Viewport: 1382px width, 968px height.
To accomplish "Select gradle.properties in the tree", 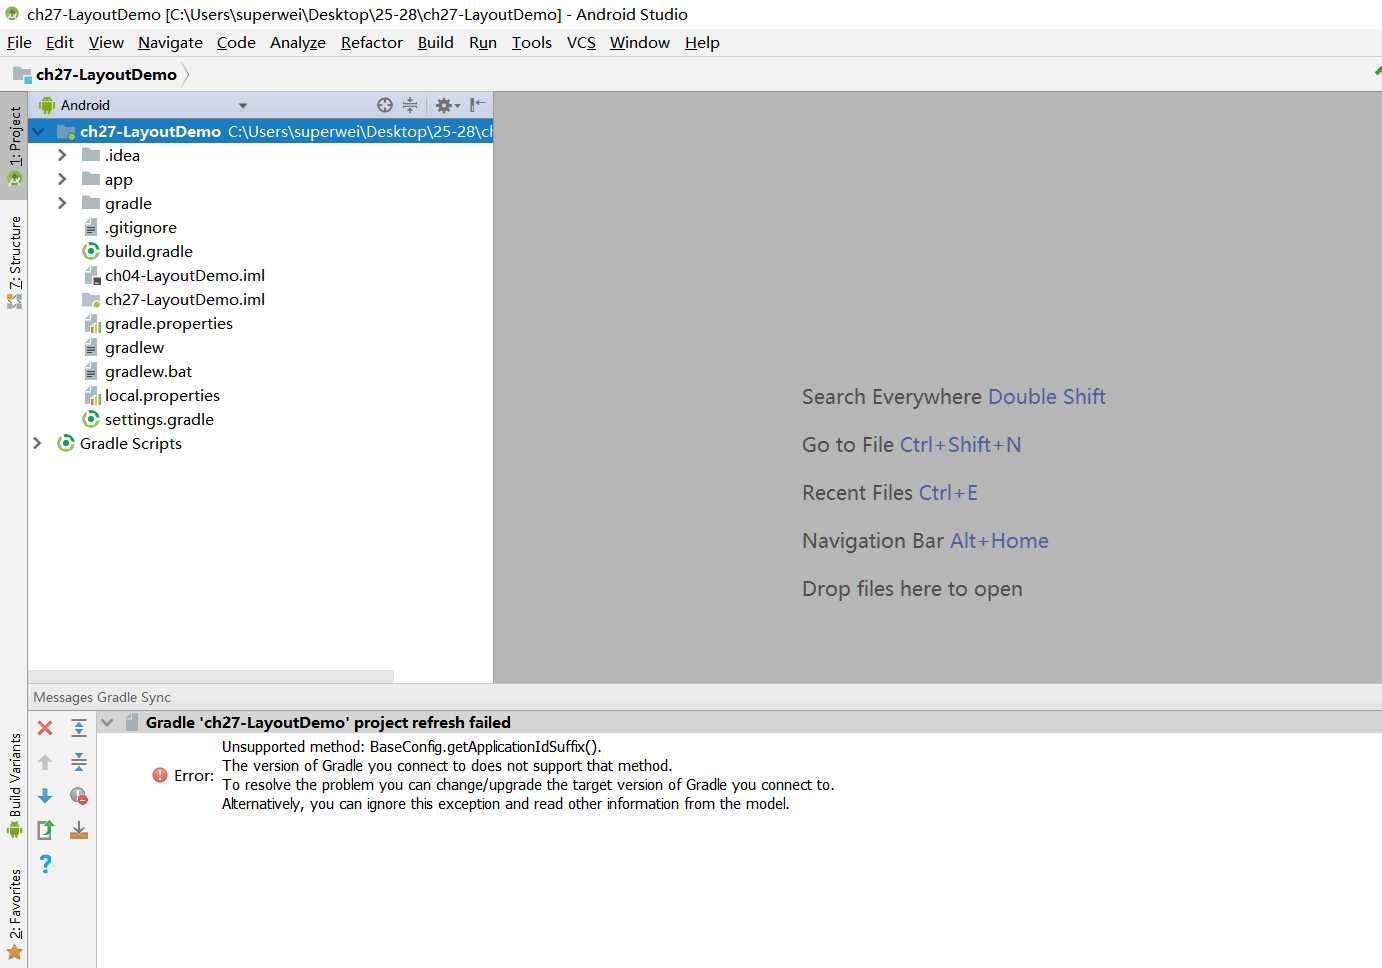I will click(x=169, y=323).
